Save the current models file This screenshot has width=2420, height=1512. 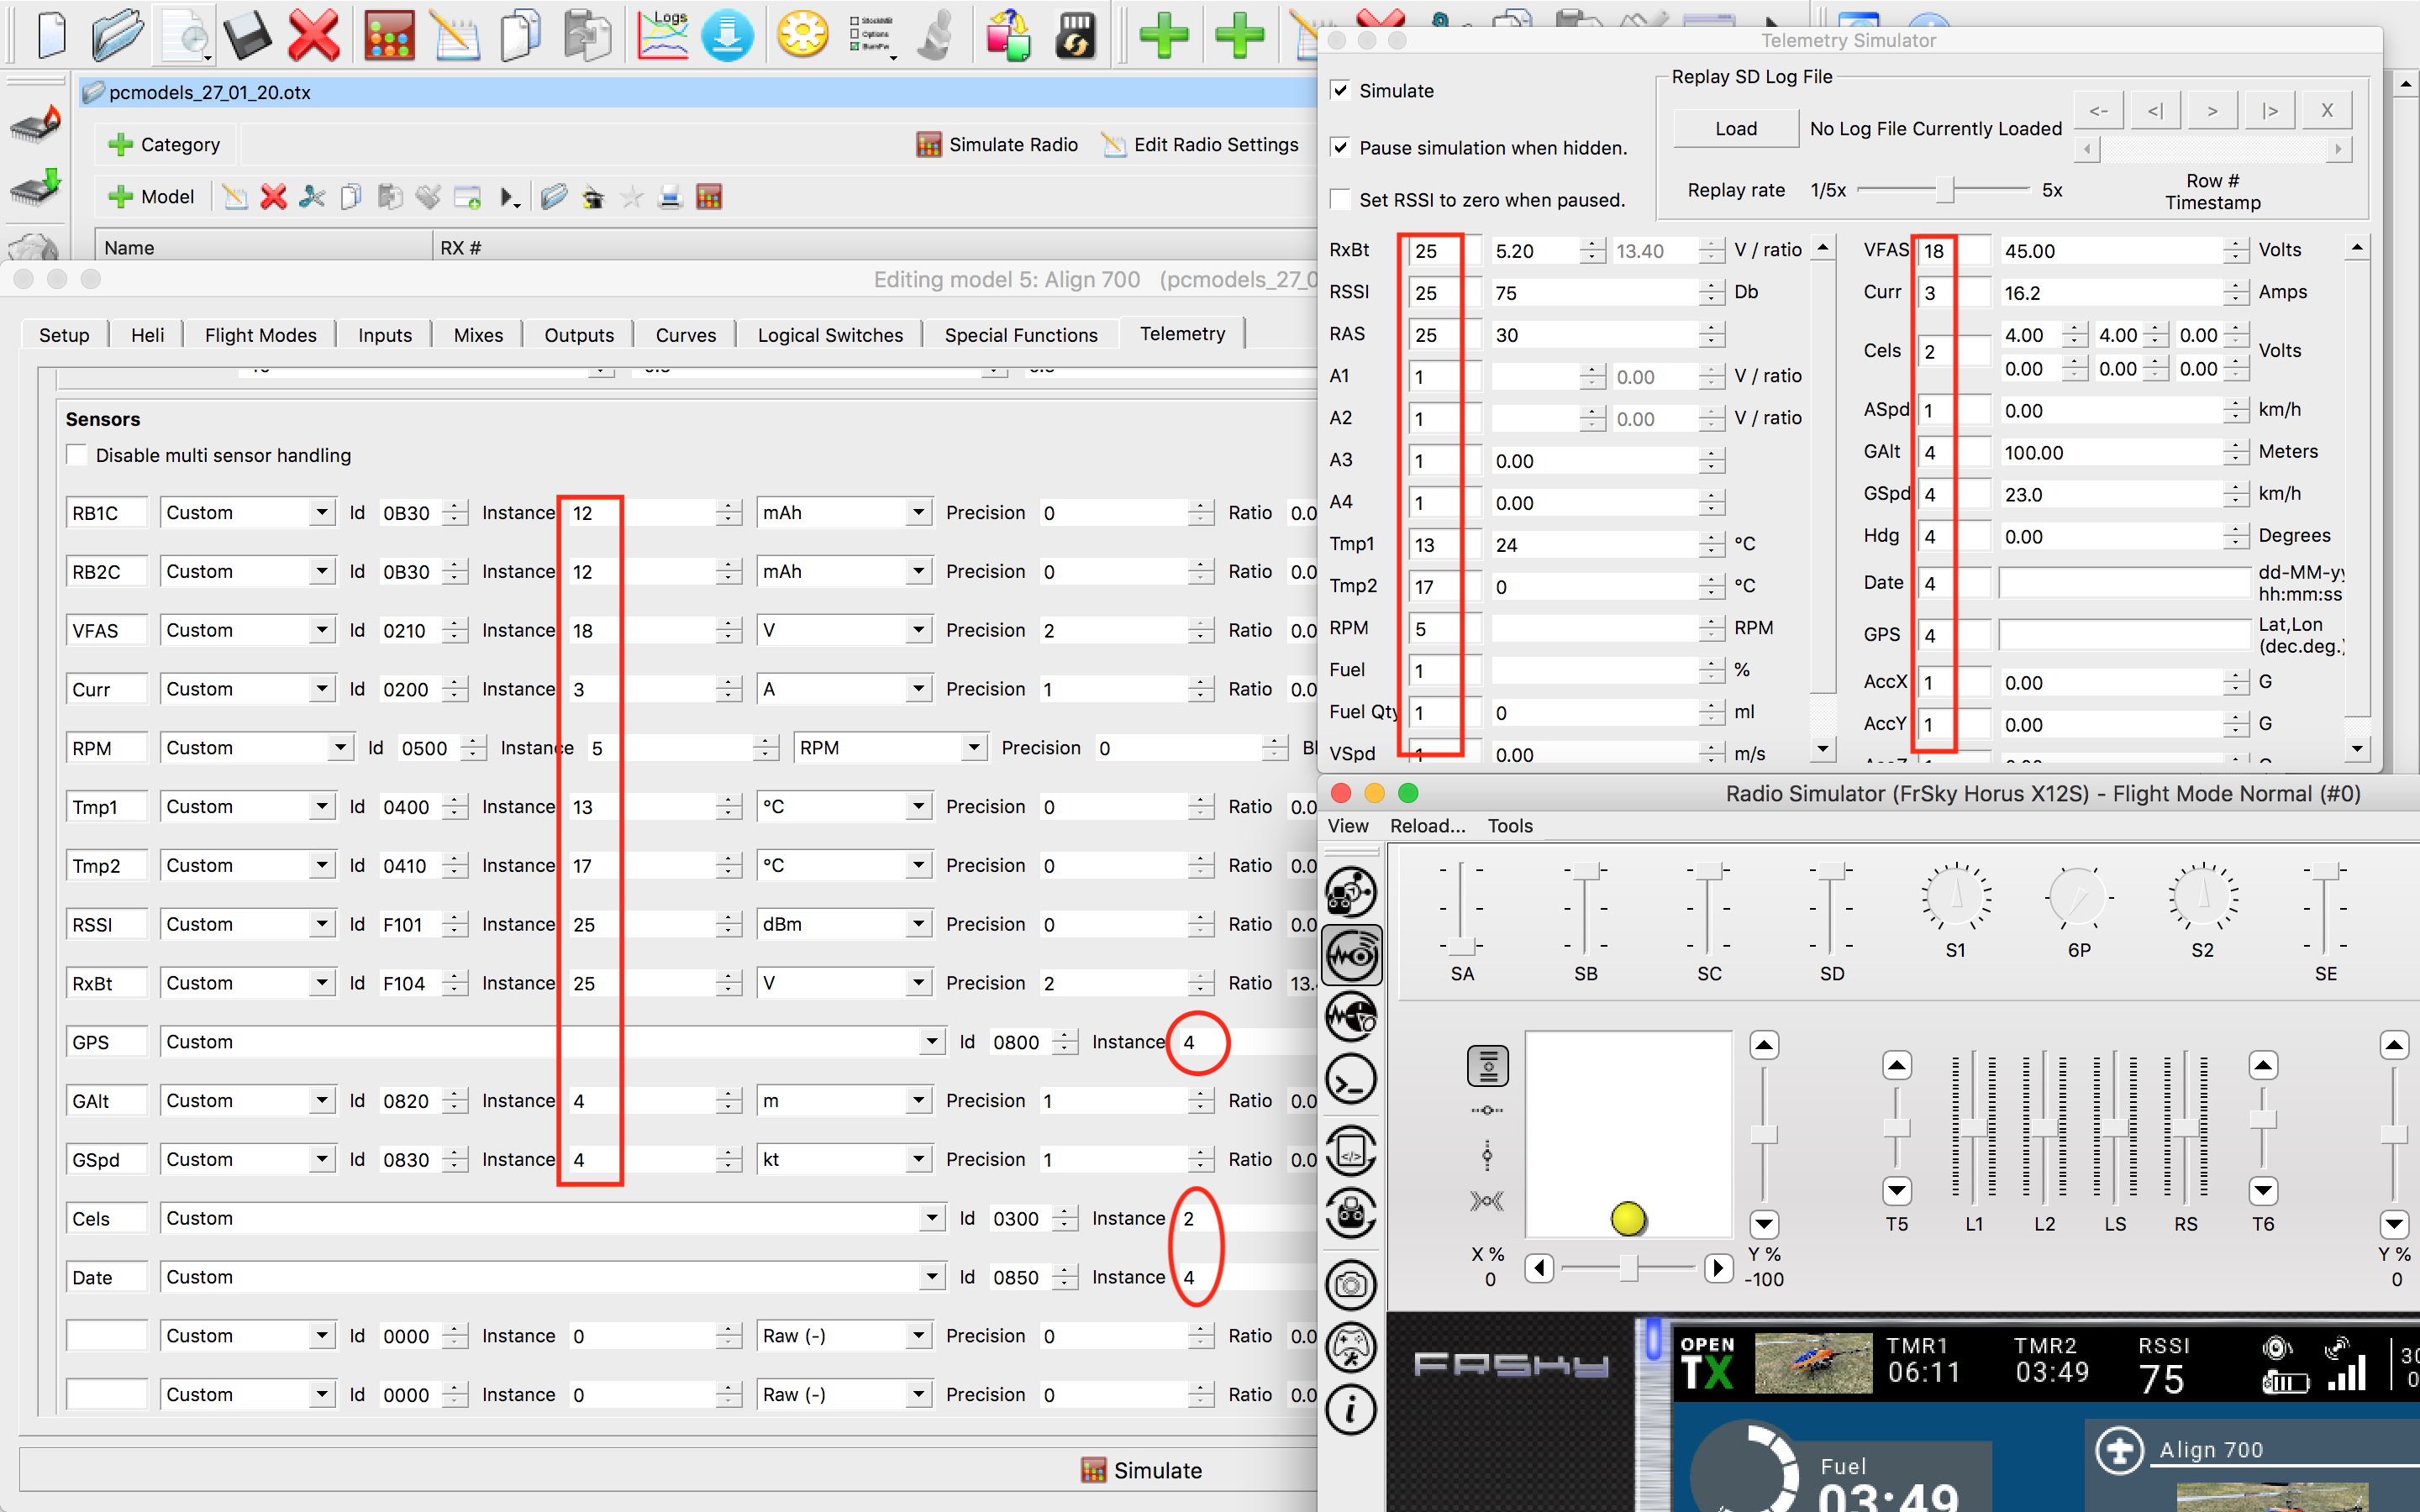[248, 35]
